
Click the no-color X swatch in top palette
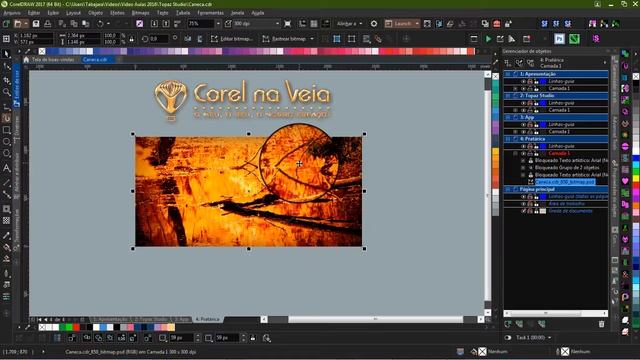pyautogui.click(x=42, y=51)
